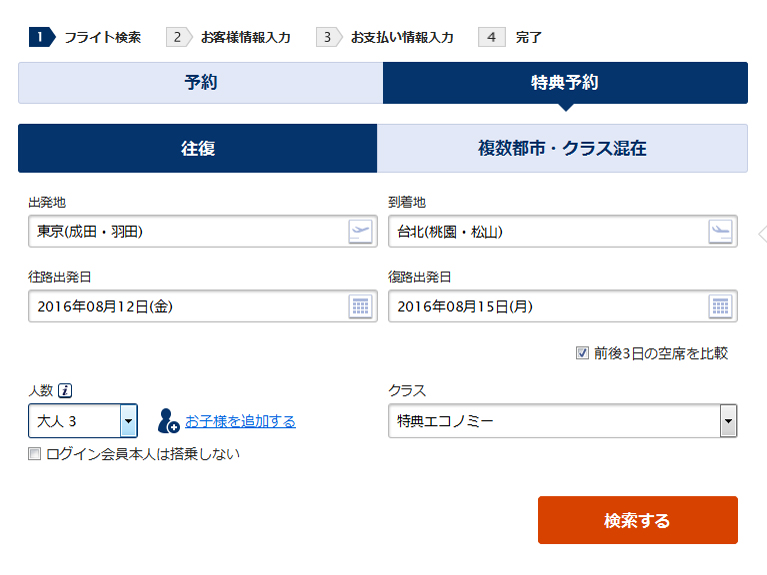Switch to 複数都市・クラス混在 tab

pos(562,148)
